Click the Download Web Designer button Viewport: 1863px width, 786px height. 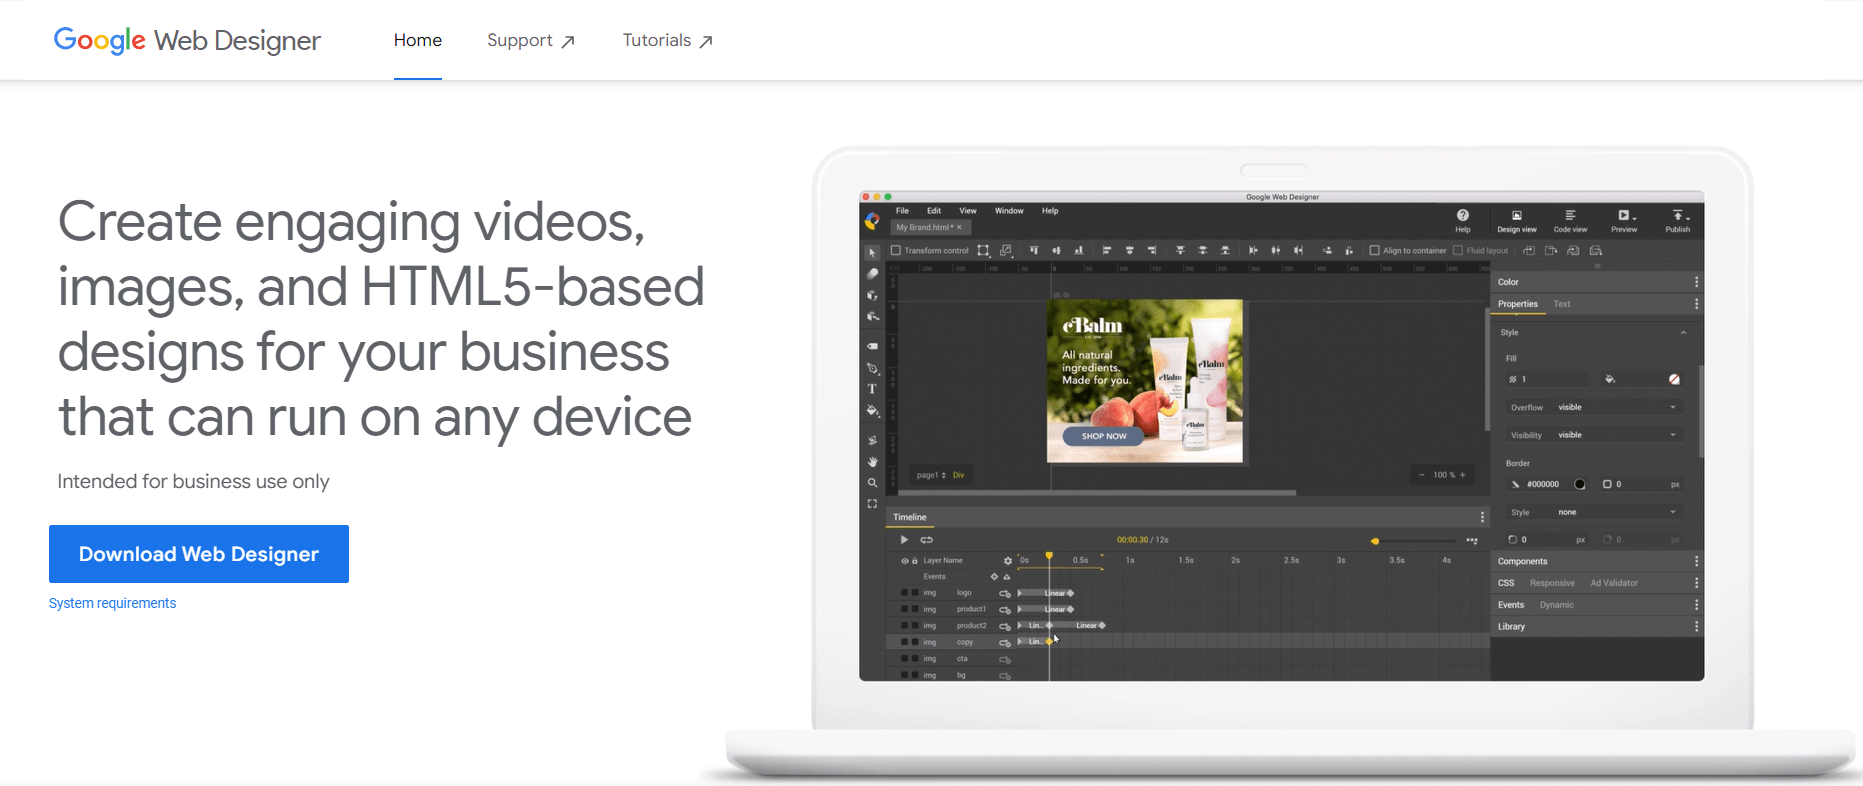click(x=199, y=554)
